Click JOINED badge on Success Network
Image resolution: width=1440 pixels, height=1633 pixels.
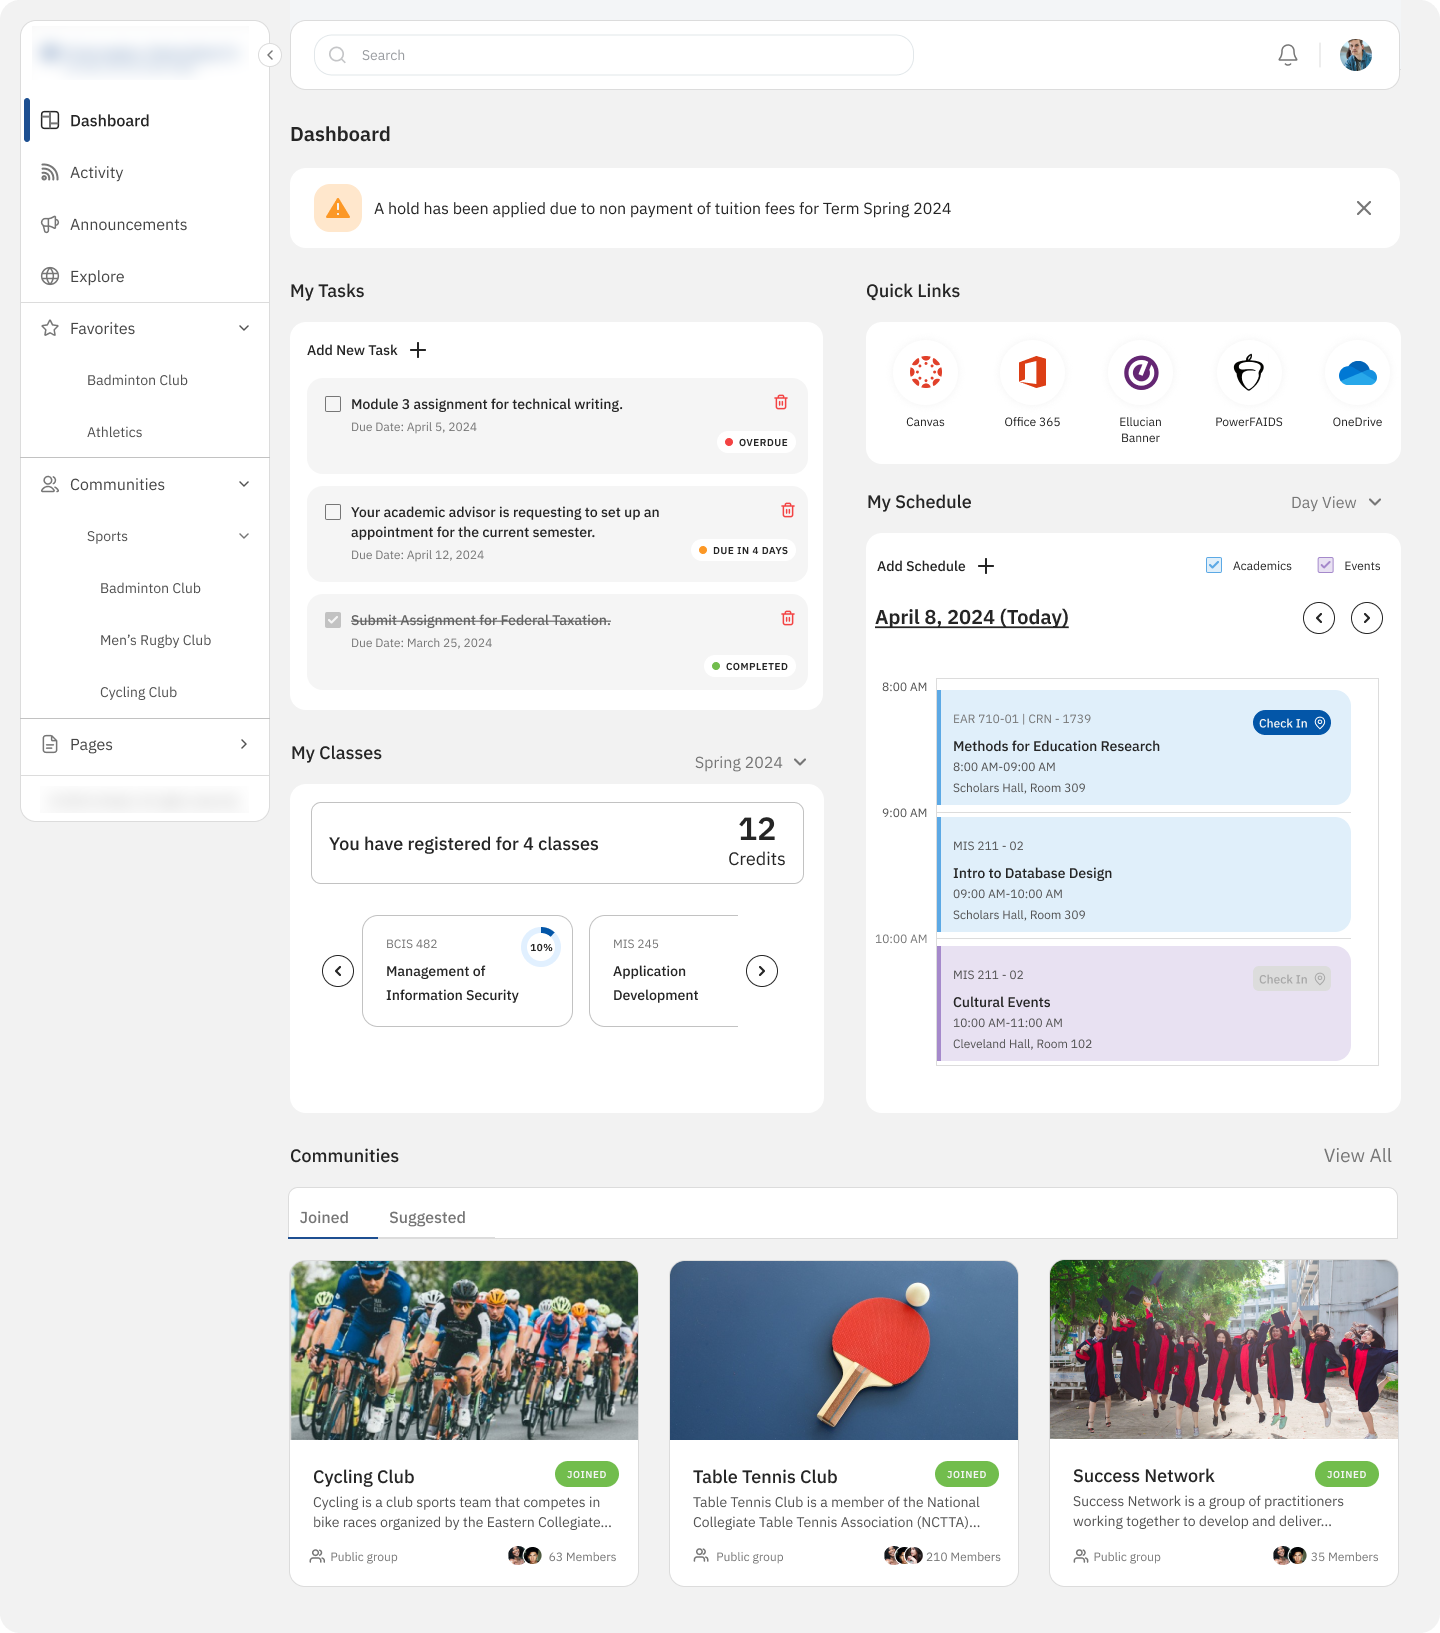coord(1347,1474)
